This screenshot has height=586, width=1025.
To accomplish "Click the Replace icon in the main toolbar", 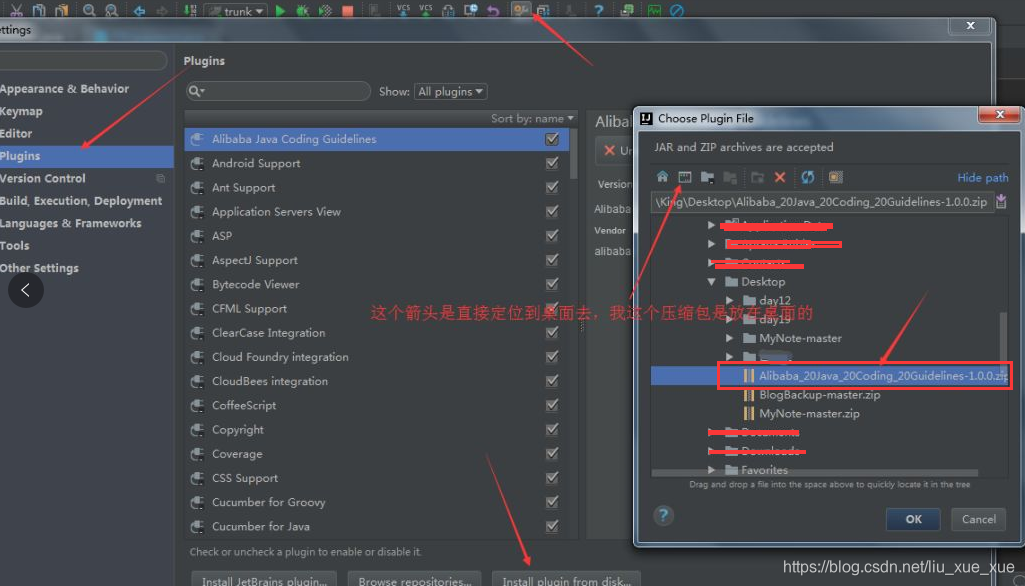I will 112,10.
